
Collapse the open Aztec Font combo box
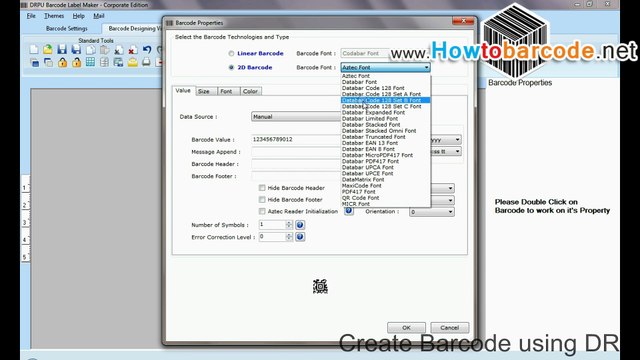point(427,67)
